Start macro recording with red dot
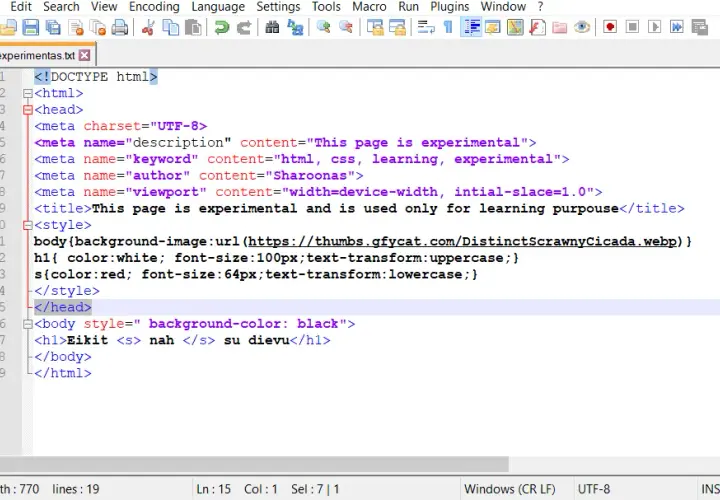Screen dimensions: 720x500 (x=610, y=28)
